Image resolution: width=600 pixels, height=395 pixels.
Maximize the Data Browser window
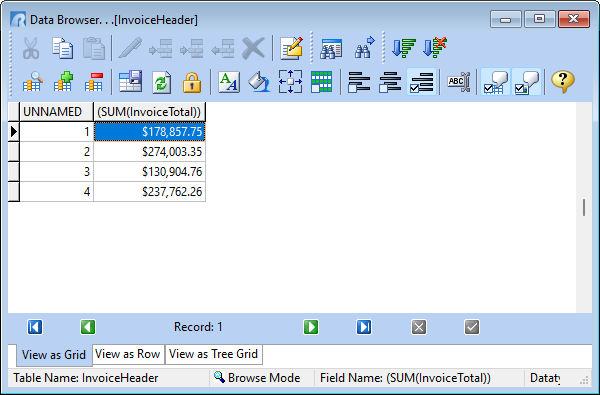coord(540,19)
